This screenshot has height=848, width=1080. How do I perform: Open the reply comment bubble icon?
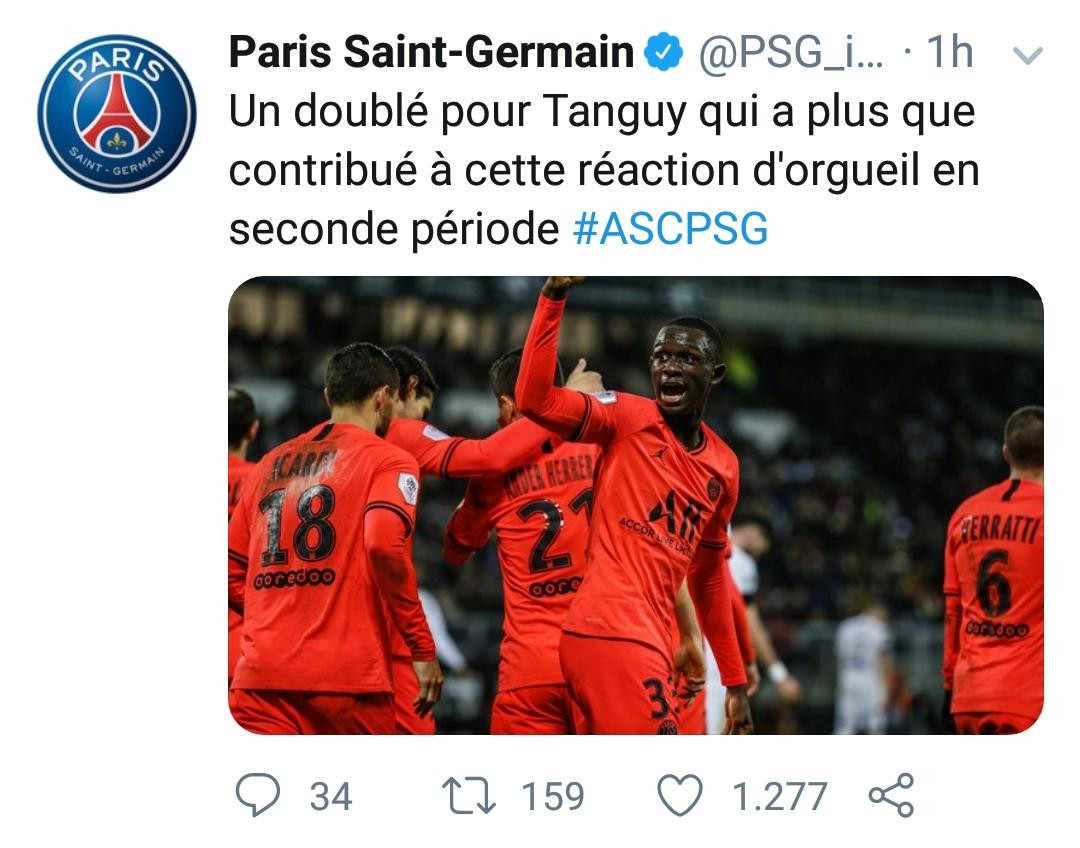coord(258,794)
